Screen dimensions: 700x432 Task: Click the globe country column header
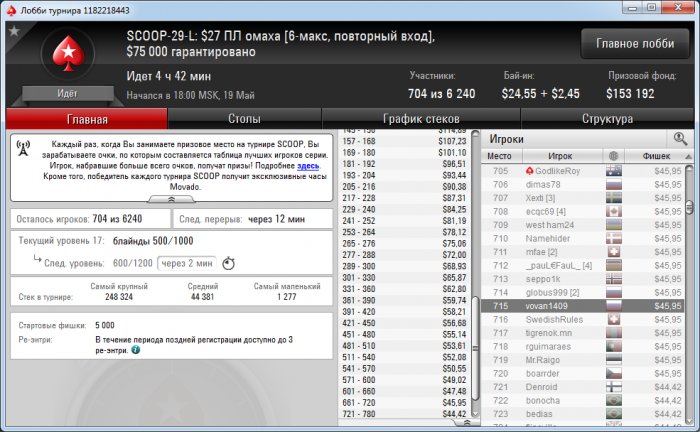pyautogui.click(x=613, y=156)
